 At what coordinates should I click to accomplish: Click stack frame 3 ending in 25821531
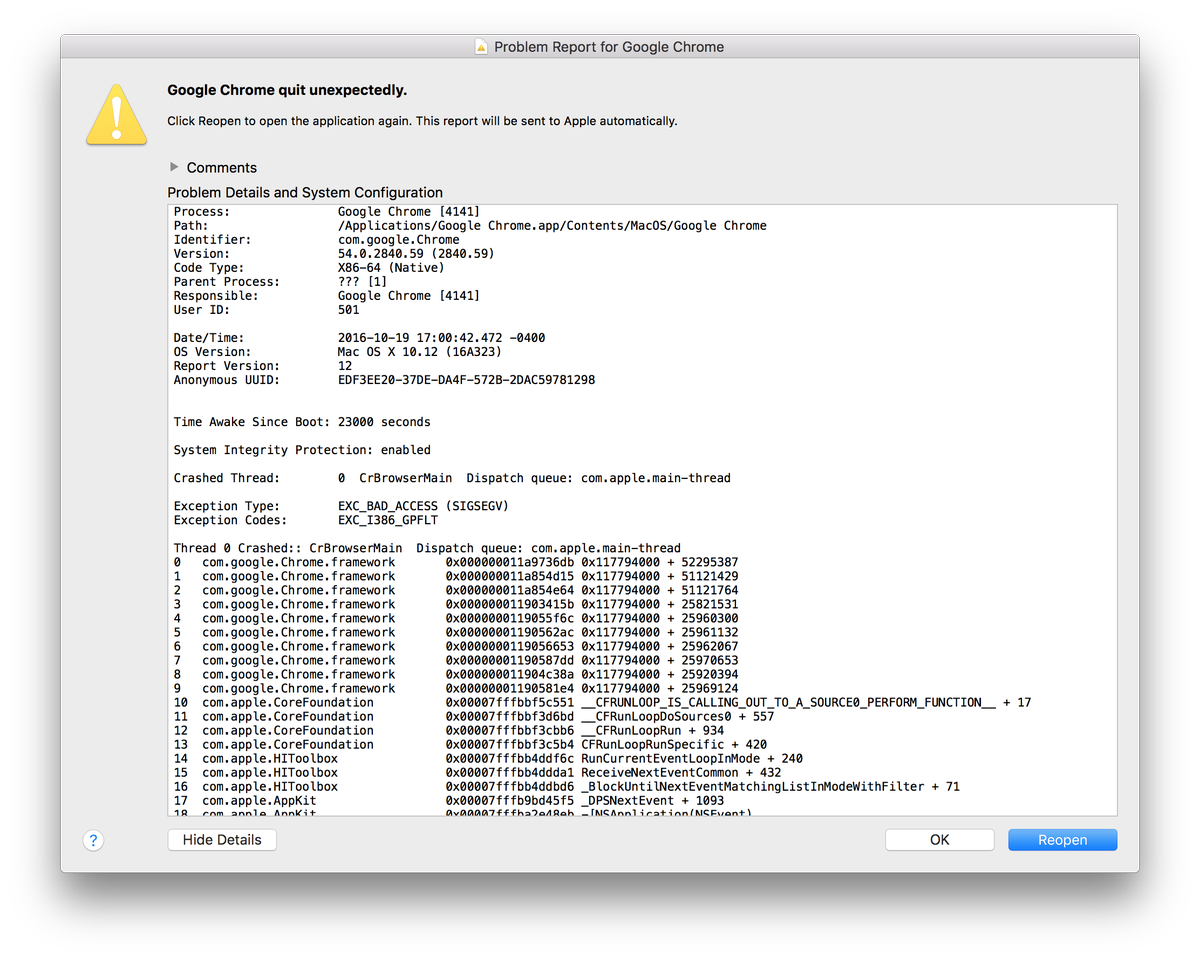click(456, 604)
